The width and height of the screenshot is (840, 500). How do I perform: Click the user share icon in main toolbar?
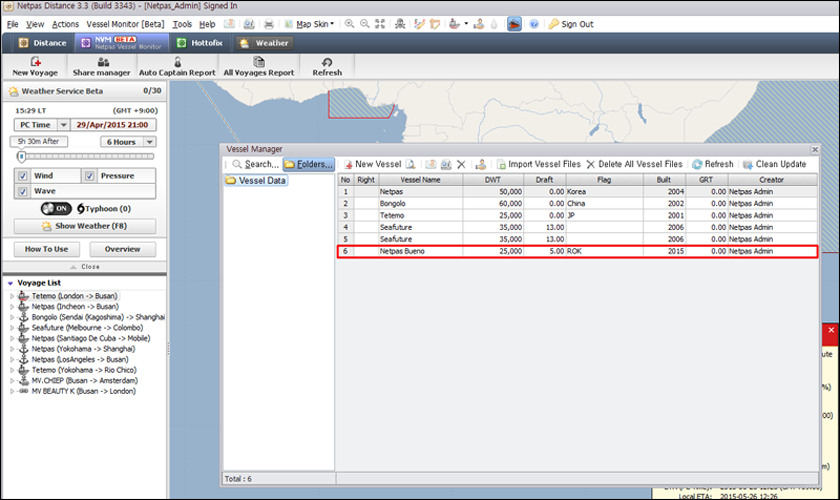pyautogui.click(x=479, y=24)
